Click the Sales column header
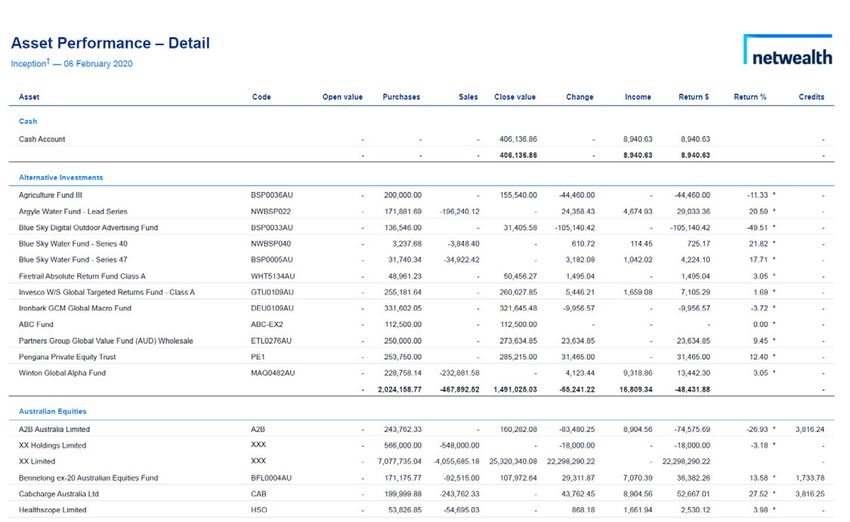The width and height of the screenshot is (850, 522). coord(468,97)
